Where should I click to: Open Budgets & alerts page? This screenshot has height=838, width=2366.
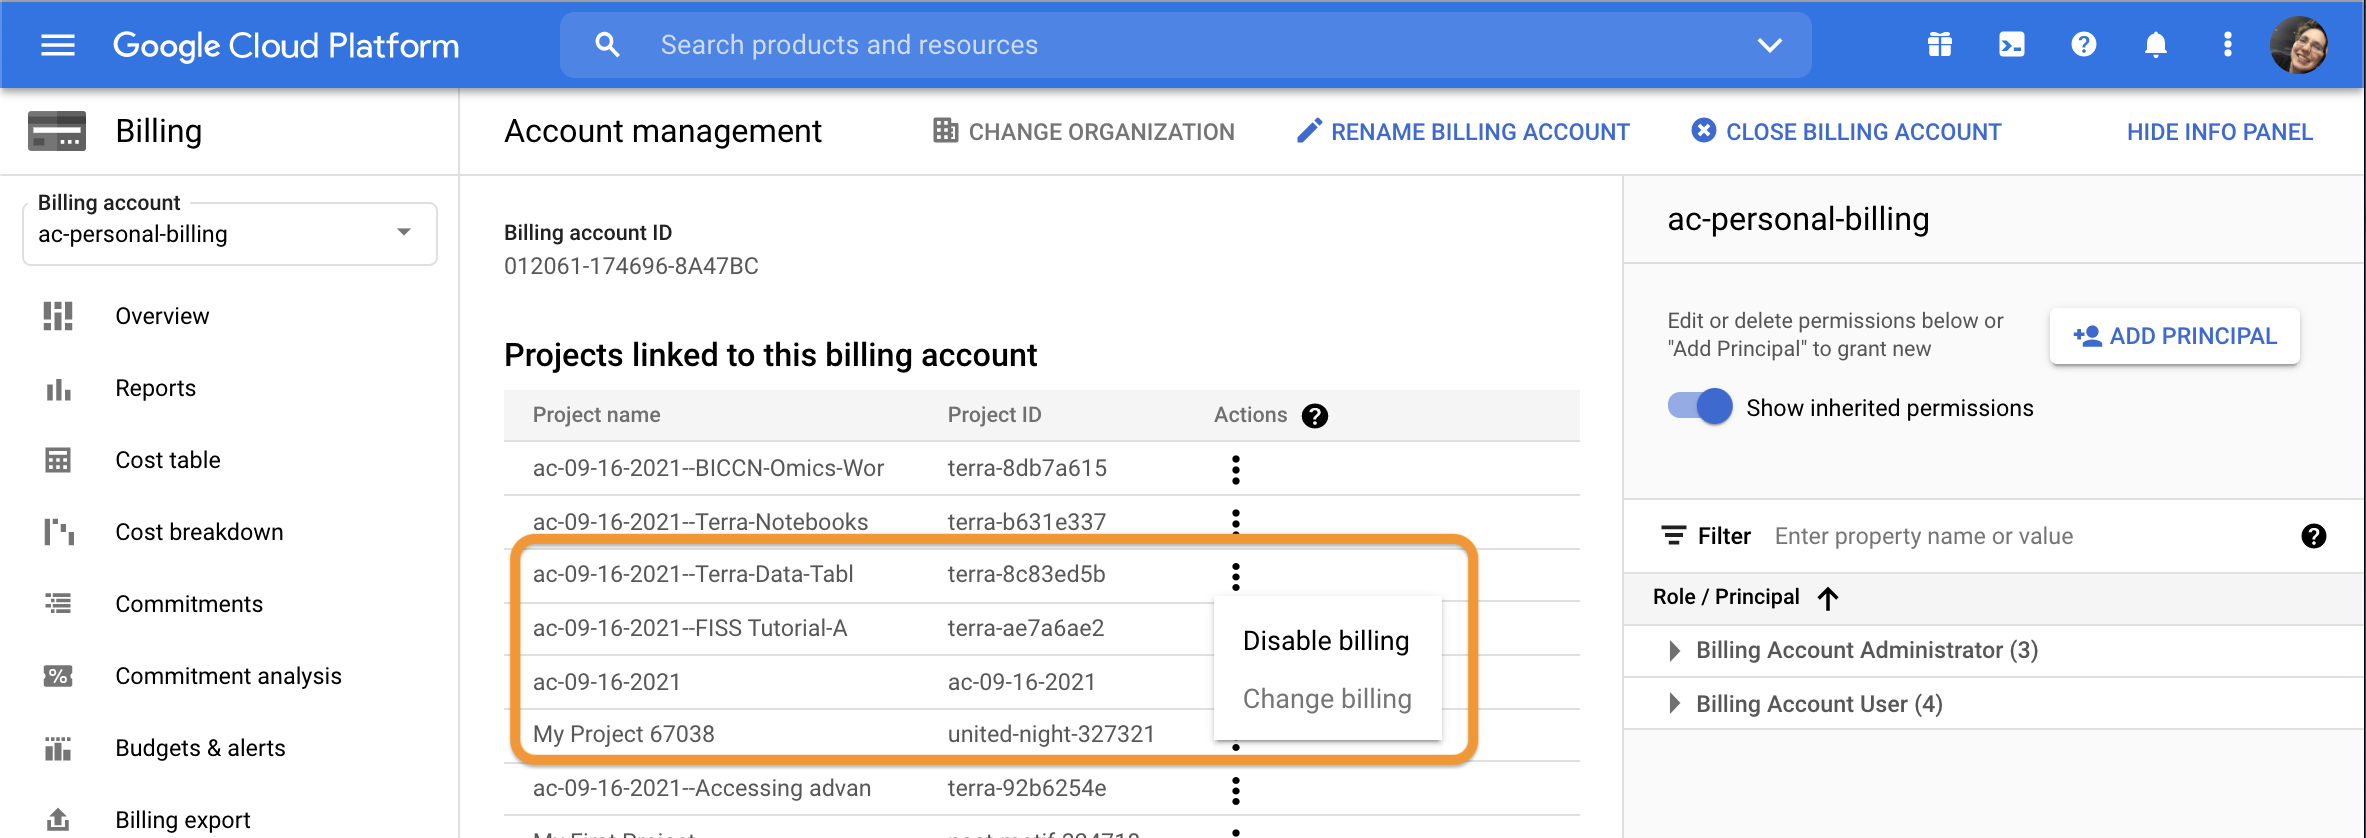(200, 748)
